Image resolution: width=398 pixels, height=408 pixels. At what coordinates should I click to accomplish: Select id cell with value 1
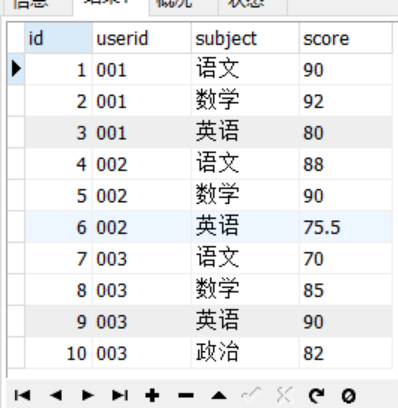[59, 69]
